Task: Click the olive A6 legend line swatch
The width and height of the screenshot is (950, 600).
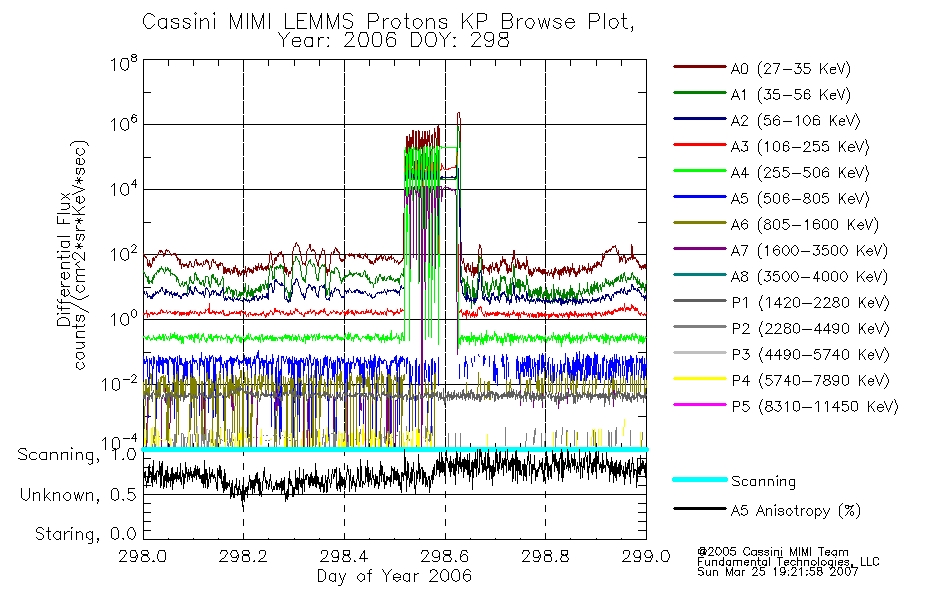Action: (x=700, y=223)
